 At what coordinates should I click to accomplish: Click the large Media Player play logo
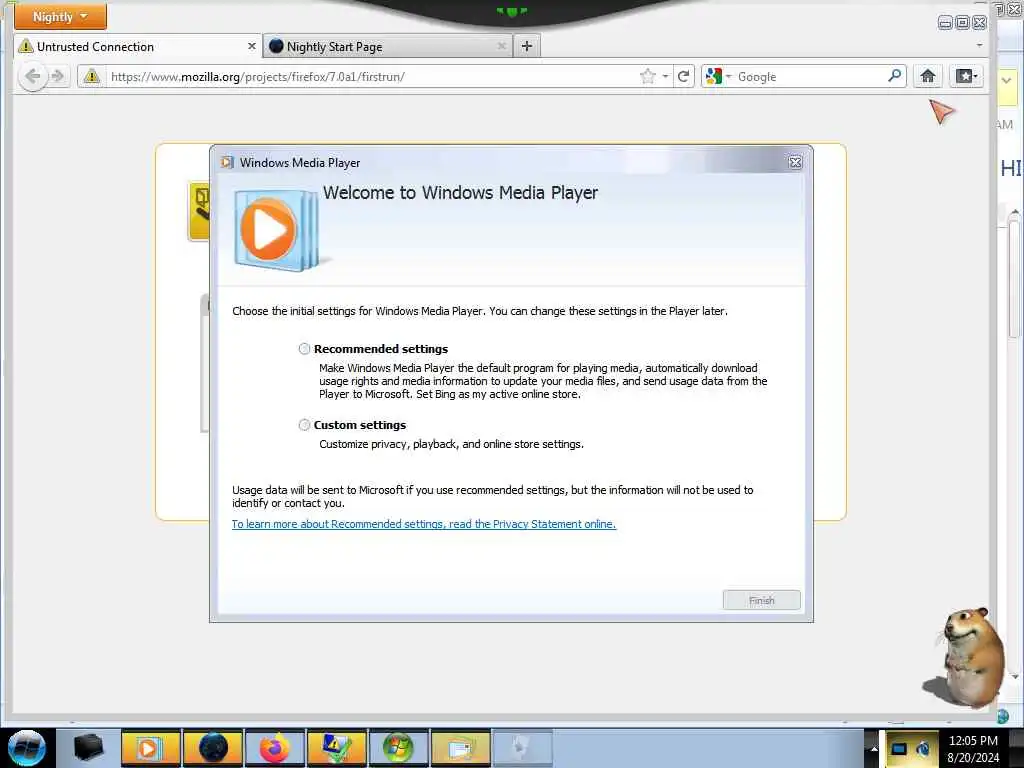tap(276, 231)
